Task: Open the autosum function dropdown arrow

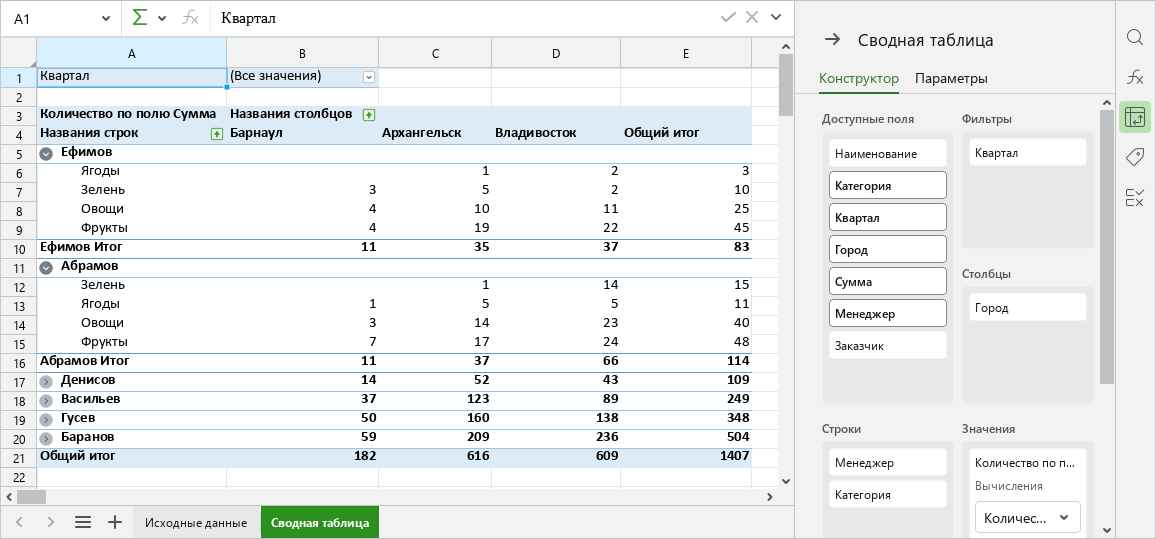Action: click(x=162, y=18)
